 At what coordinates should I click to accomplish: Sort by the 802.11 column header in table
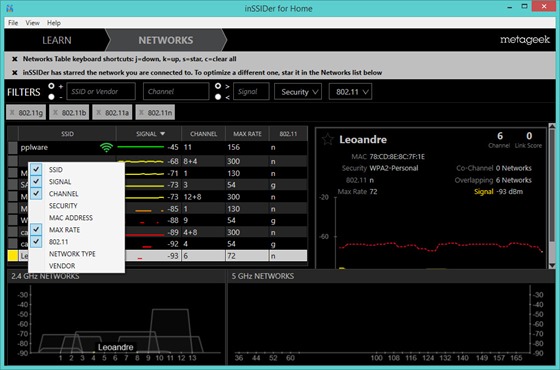(x=288, y=134)
